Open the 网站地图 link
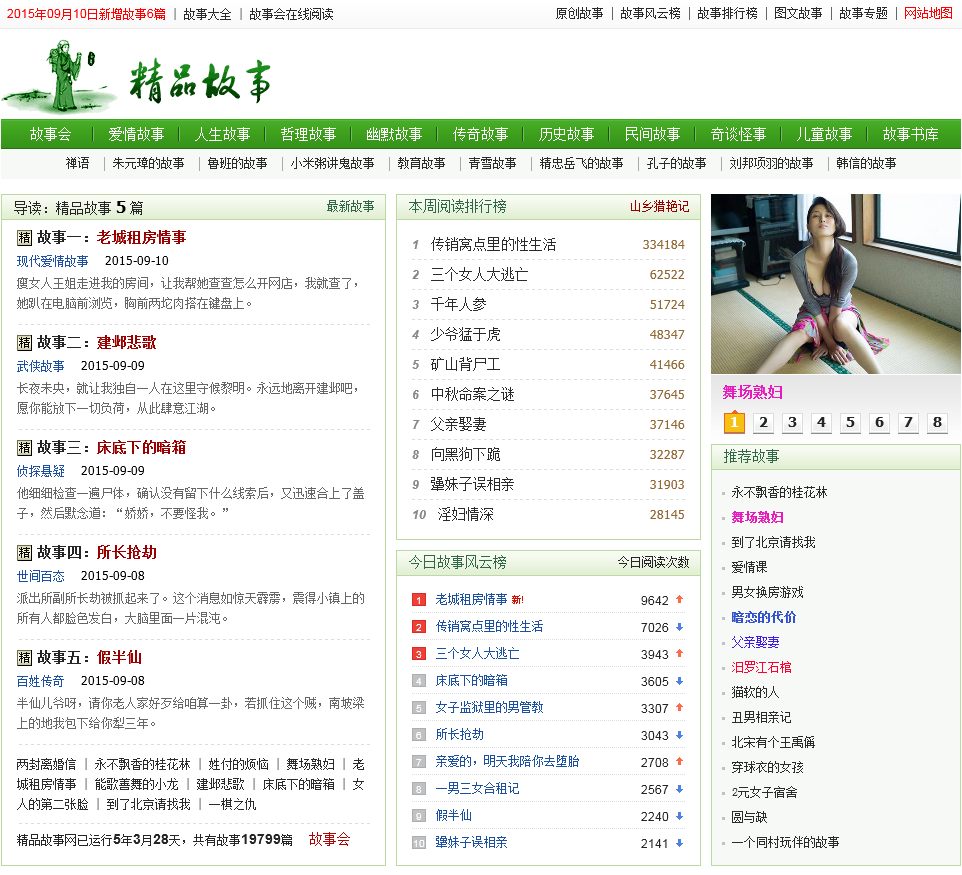 [x=928, y=13]
